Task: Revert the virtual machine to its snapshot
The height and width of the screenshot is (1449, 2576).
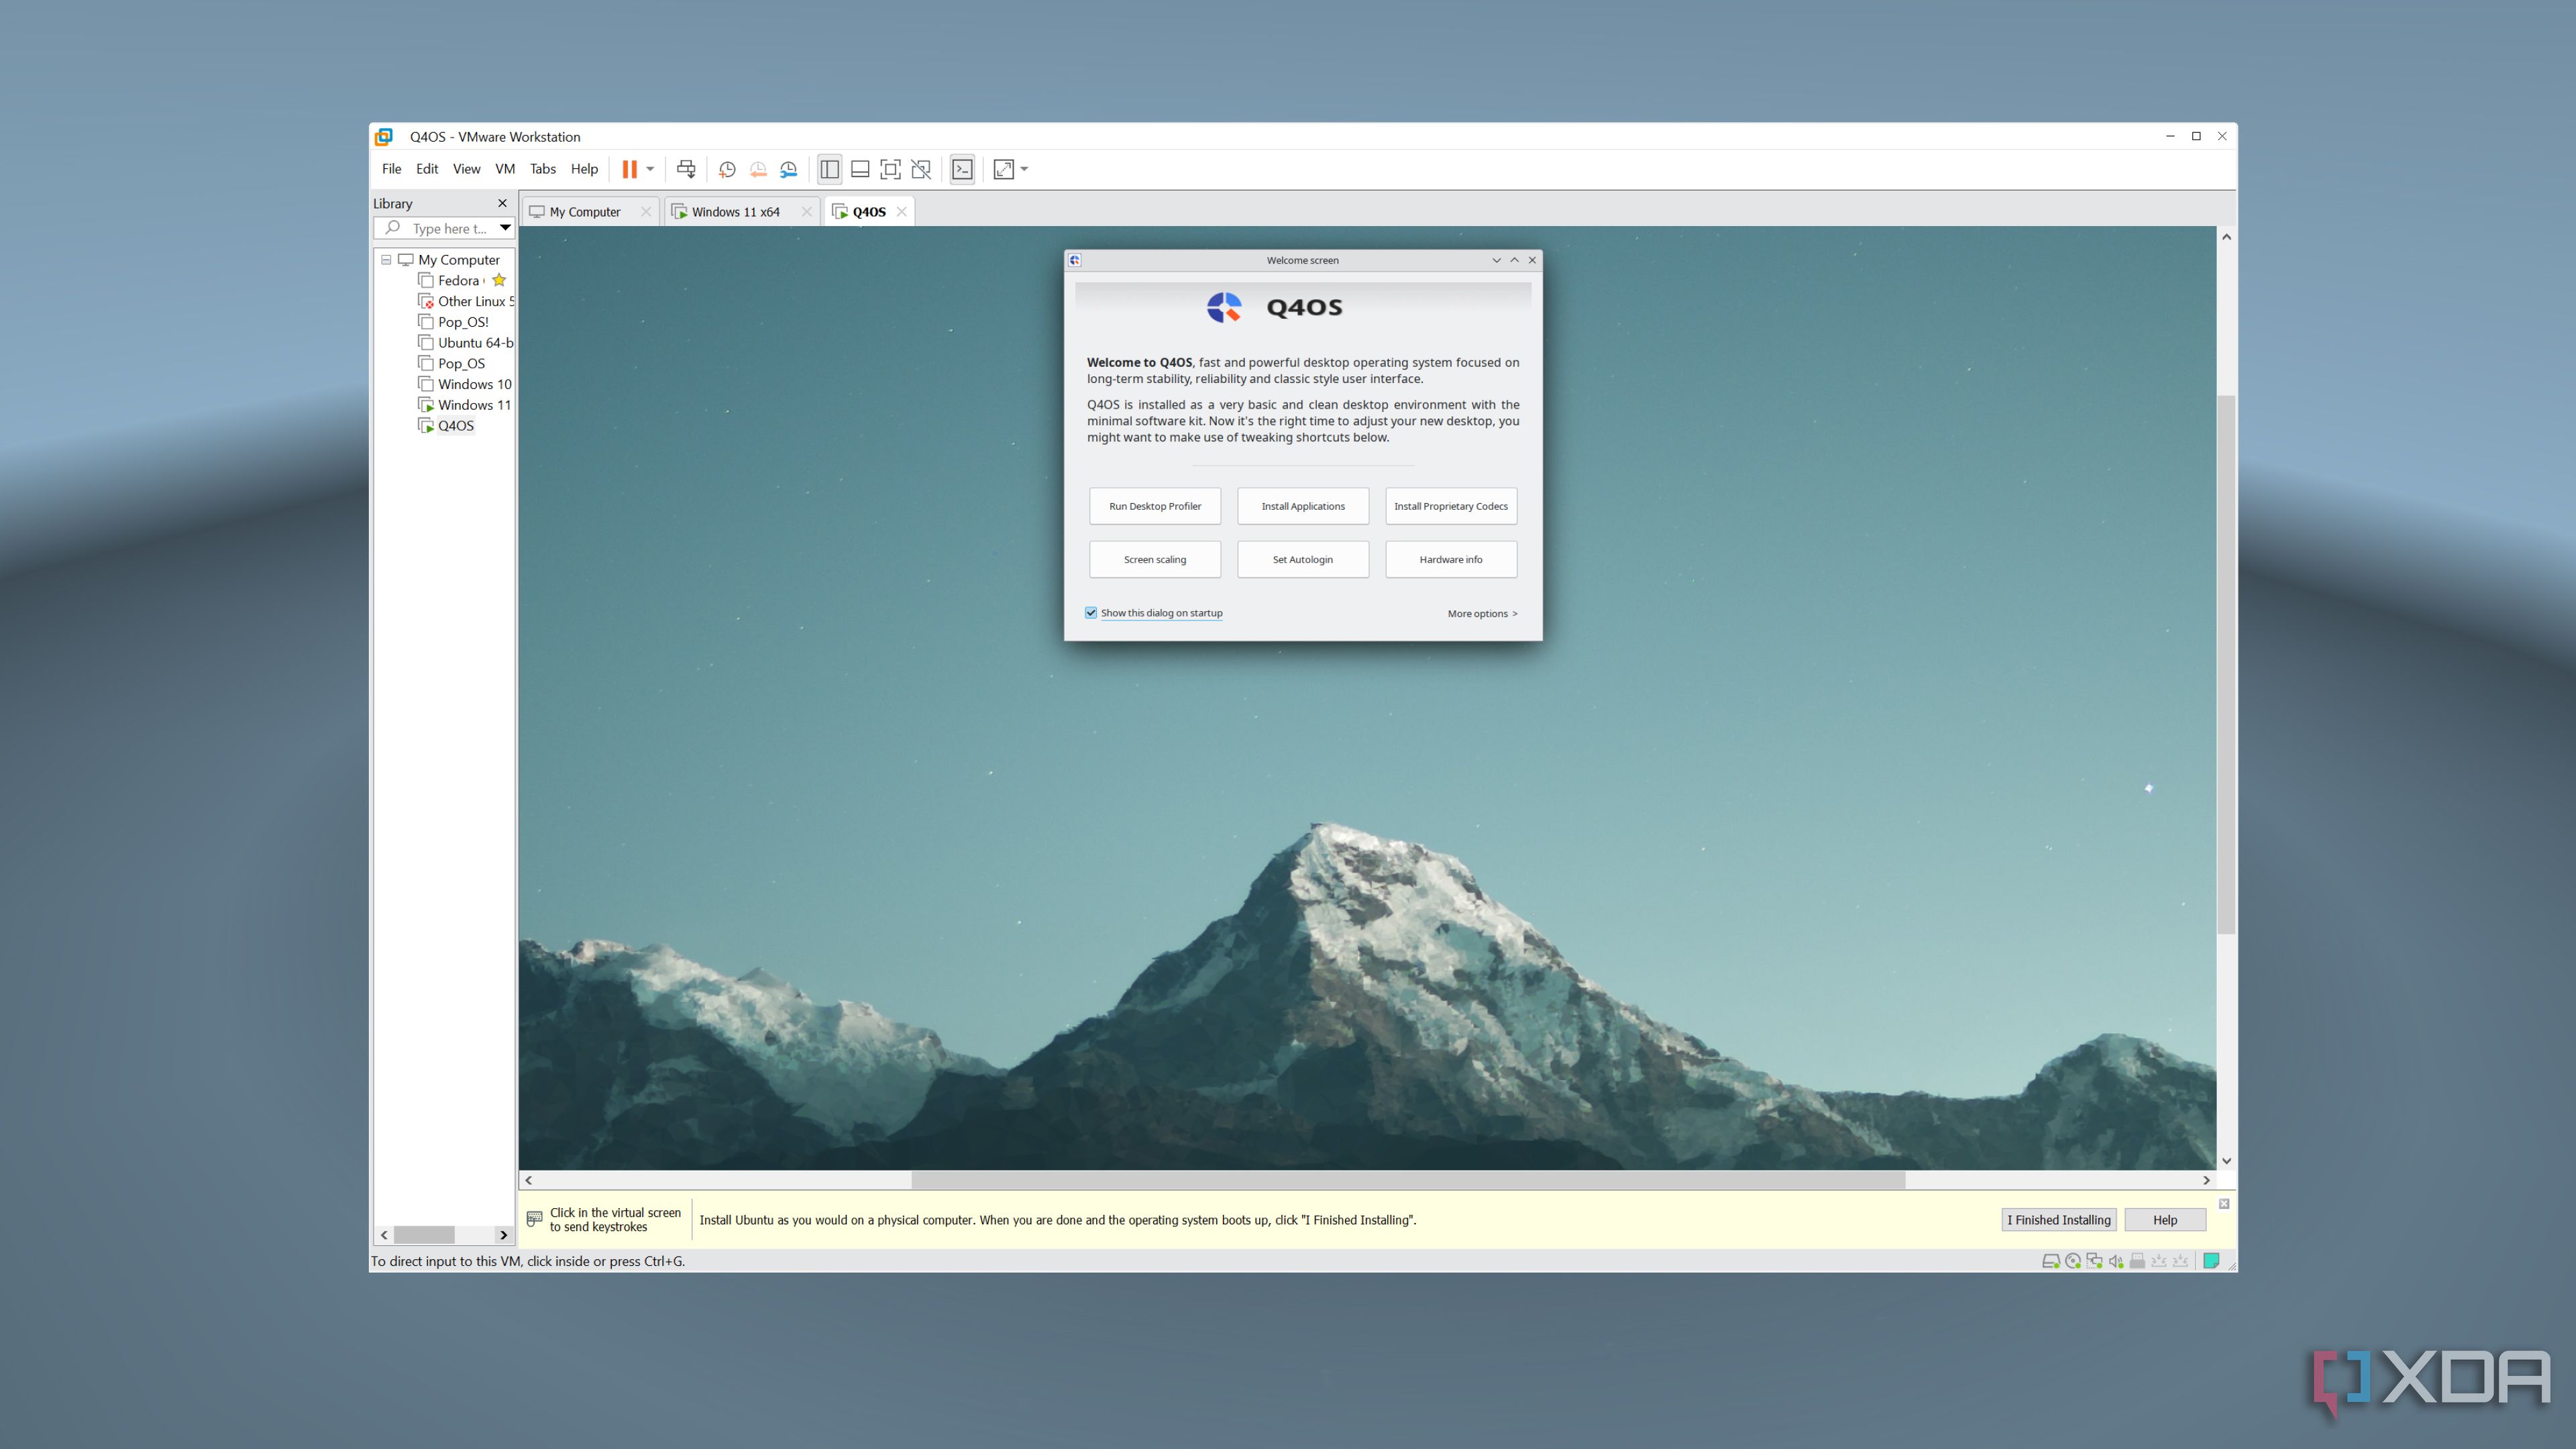Action: pos(758,169)
